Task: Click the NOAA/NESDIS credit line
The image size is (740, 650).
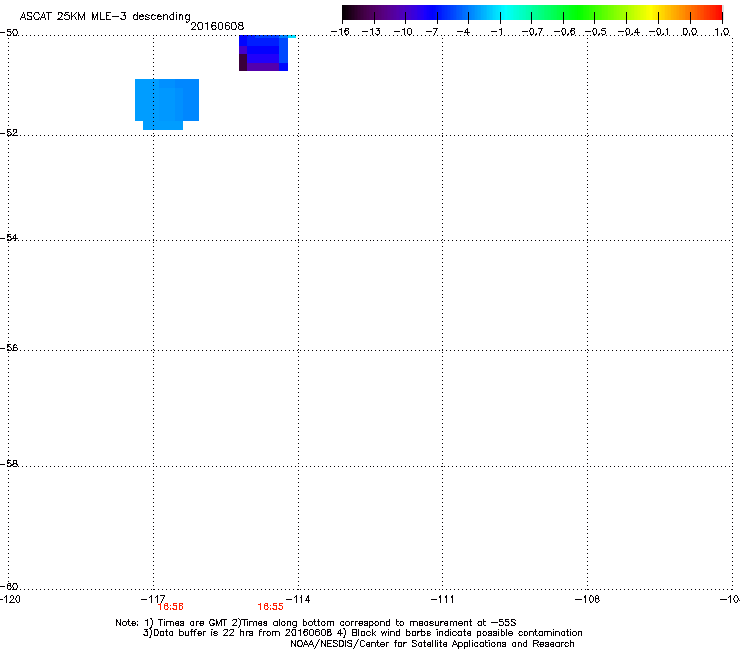Action: click(432, 644)
